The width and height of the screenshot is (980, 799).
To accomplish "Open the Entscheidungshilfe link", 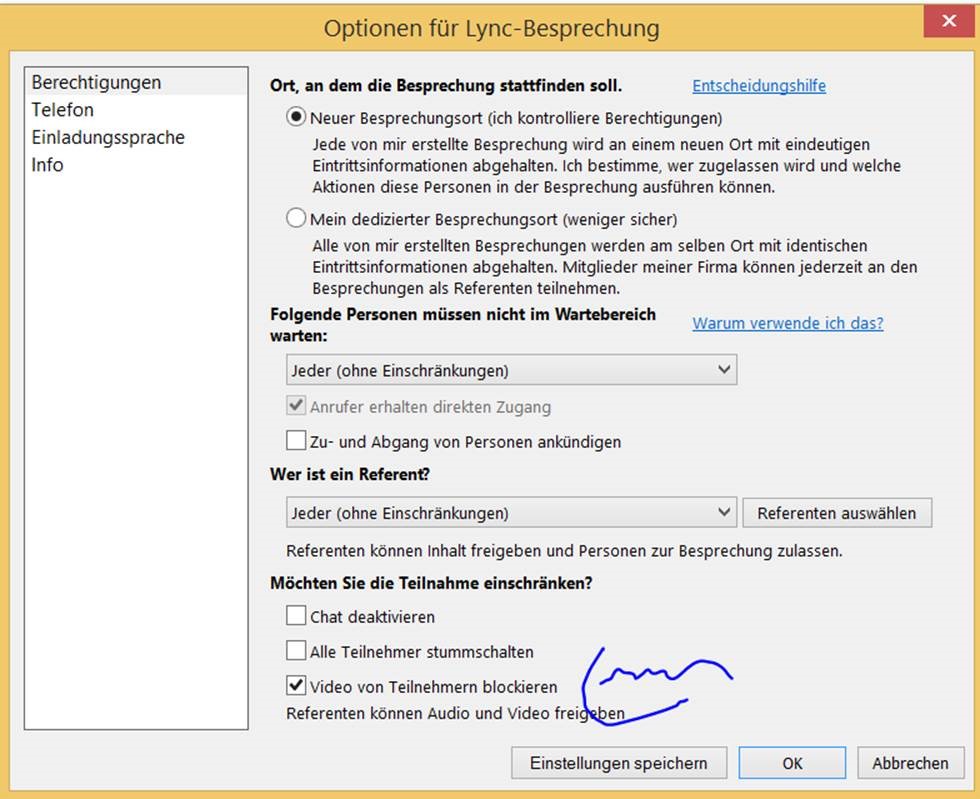I will 759,86.
